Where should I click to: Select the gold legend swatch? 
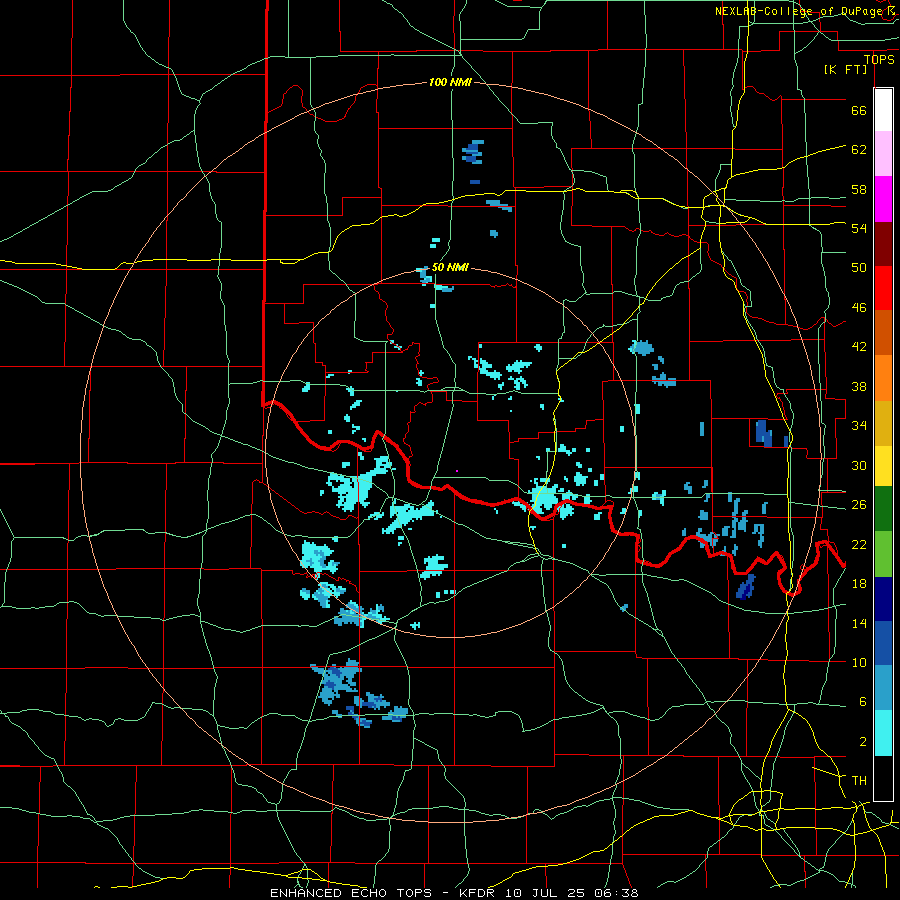click(x=883, y=423)
